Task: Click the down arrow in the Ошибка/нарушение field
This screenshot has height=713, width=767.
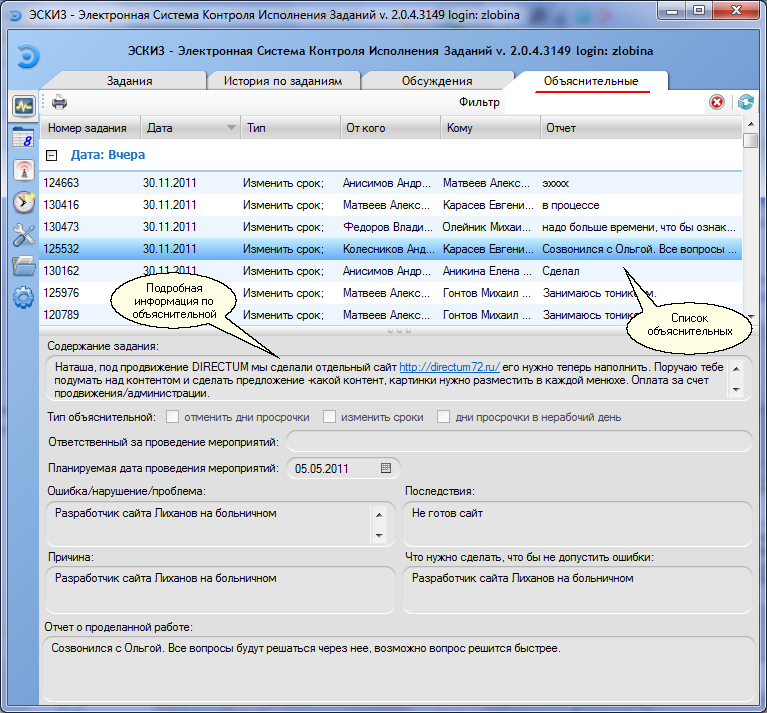Action: click(x=379, y=536)
